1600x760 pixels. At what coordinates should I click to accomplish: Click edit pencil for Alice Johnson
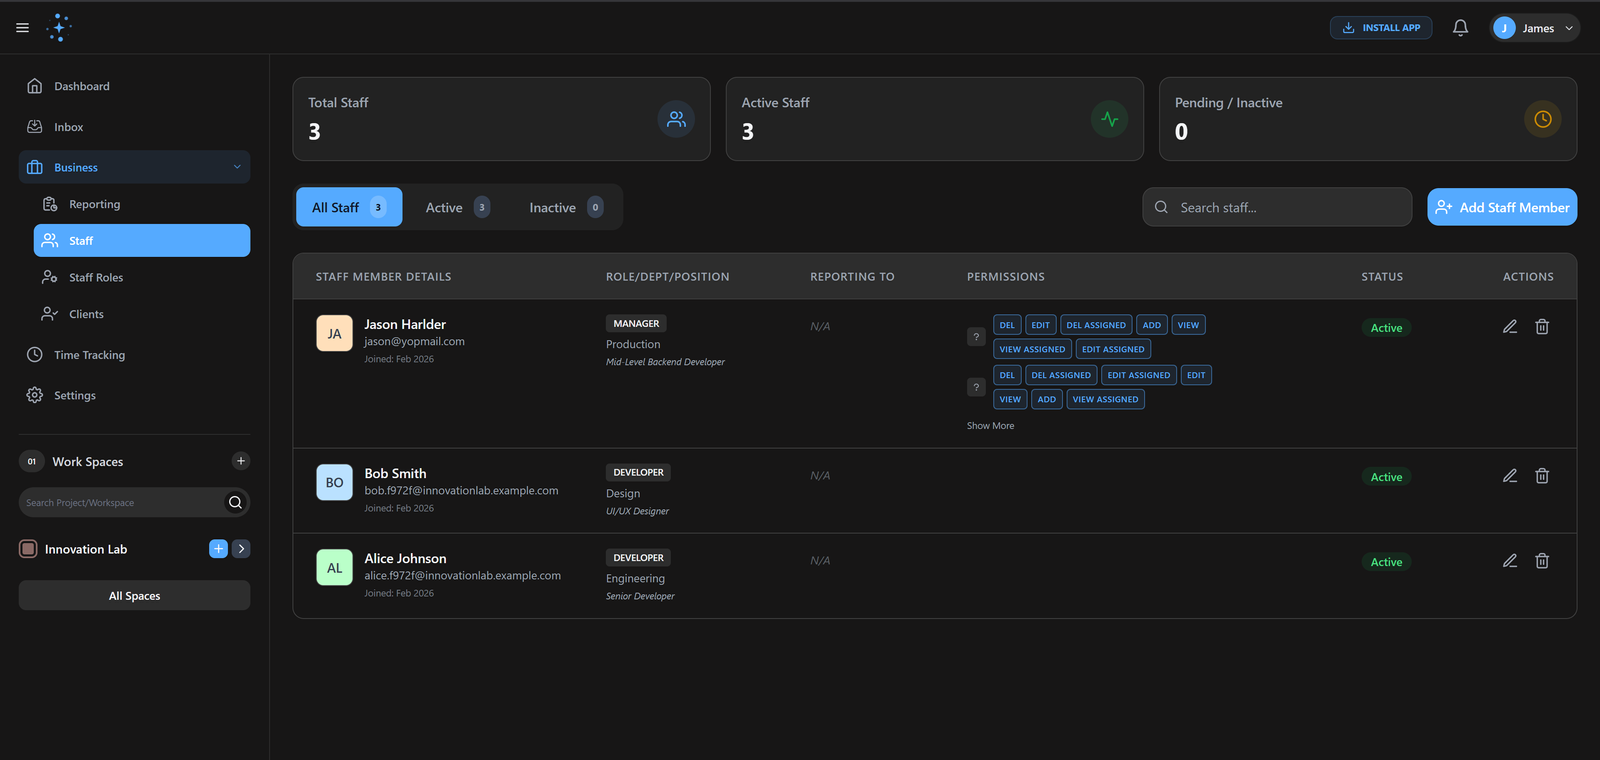click(1510, 561)
